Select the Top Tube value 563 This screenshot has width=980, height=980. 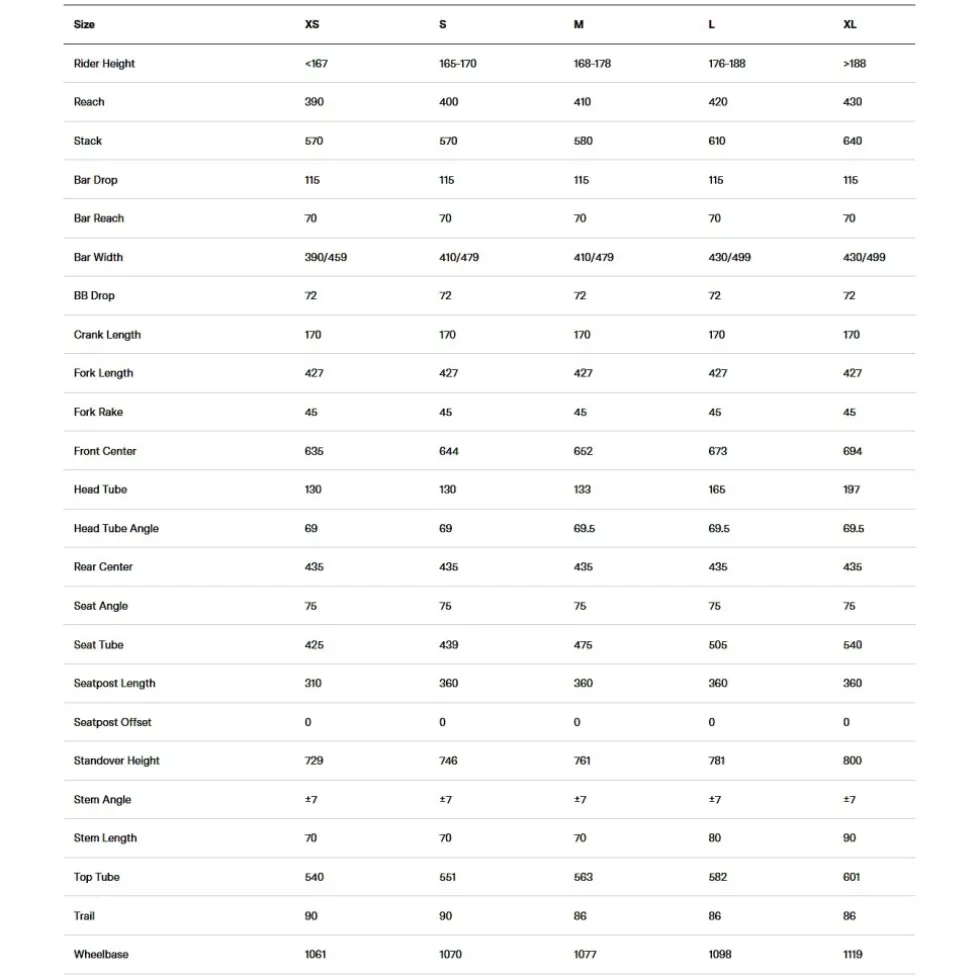tap(583, 877)
